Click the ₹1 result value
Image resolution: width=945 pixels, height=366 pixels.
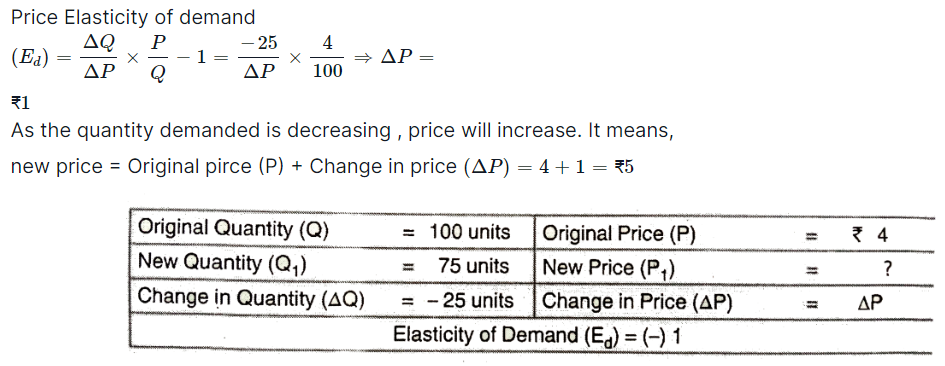[20, 103]
